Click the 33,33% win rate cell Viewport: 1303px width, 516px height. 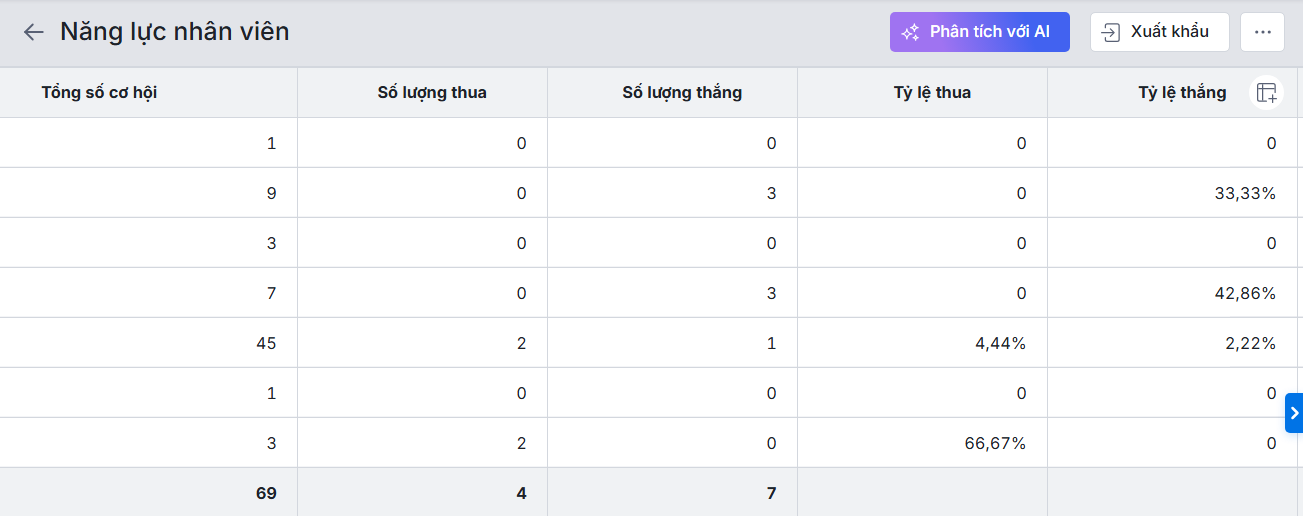pyautogui.click(x=1241, y=193)
